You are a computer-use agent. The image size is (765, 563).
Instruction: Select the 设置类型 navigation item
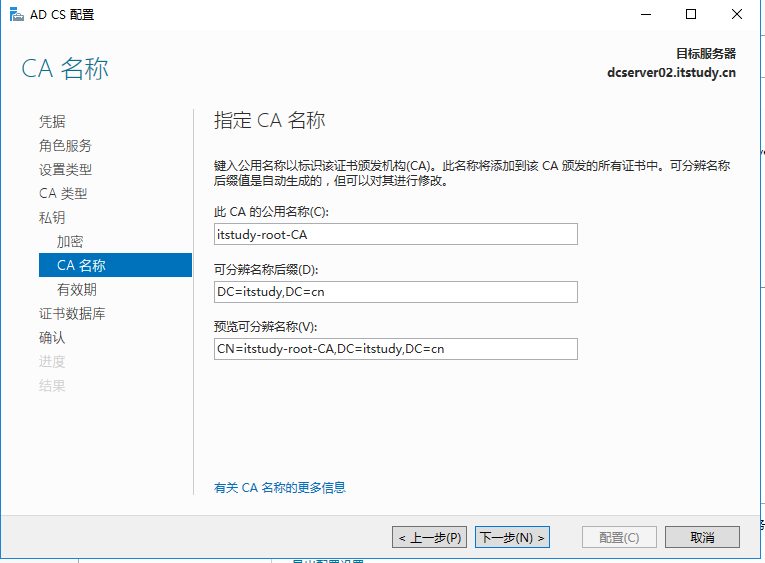pyautogui.click(x=65, y=169)
